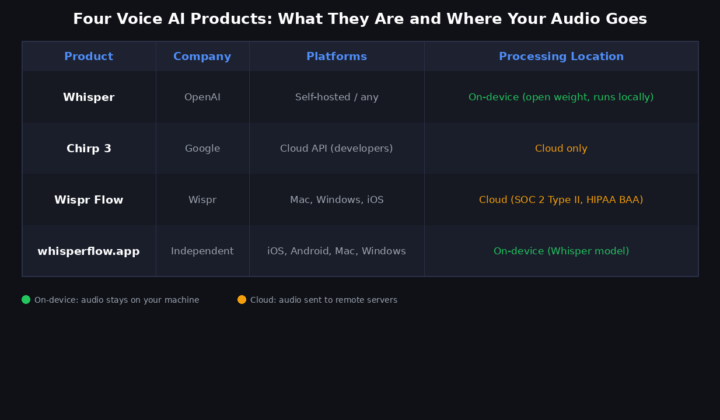Click 'Cloud (SOC 2 Type II, HIPAA BAA)' cell
Viewport: 720px width, 420px height.
click(x=561, y=200)
